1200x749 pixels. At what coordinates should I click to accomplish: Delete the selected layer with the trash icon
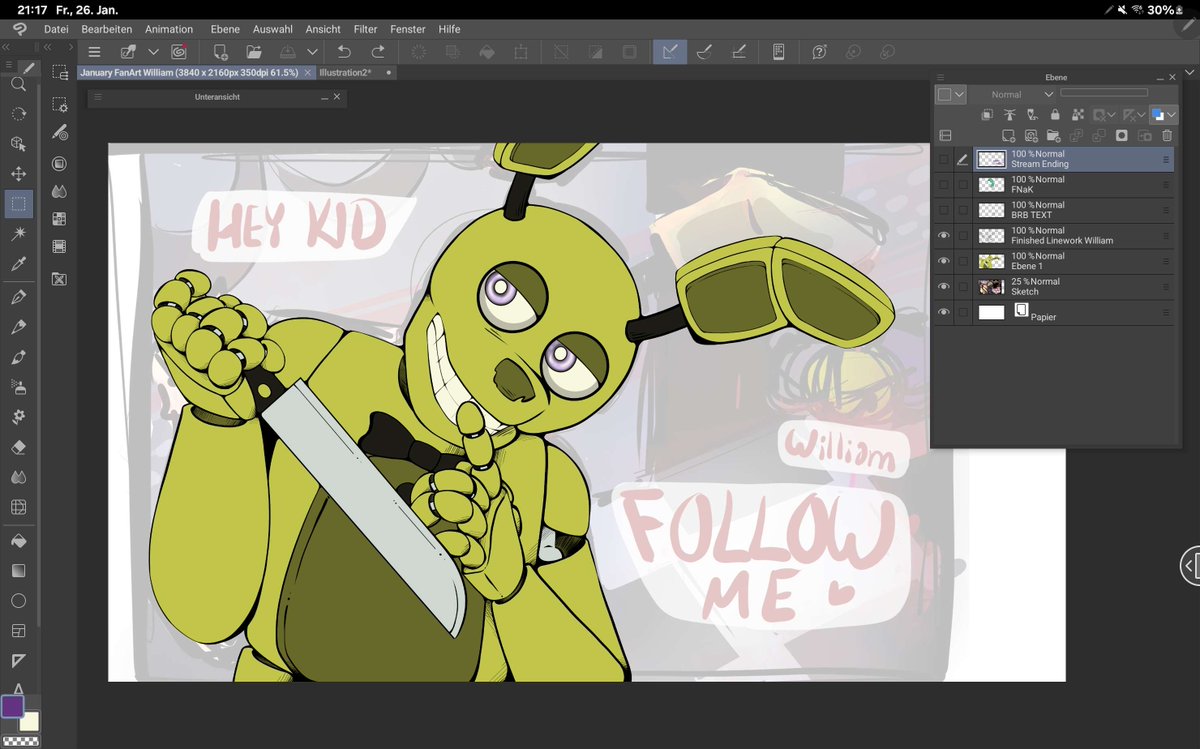1167,134
